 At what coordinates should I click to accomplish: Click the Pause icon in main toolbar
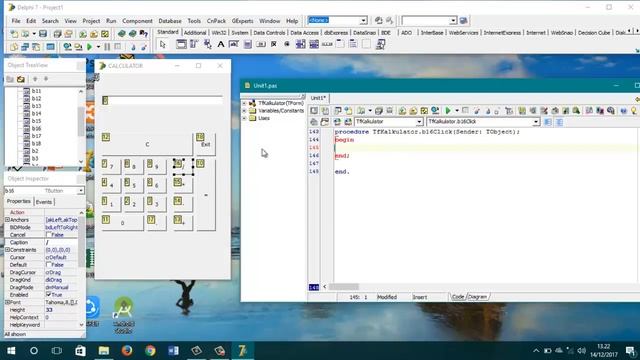[x=107, y=47]
